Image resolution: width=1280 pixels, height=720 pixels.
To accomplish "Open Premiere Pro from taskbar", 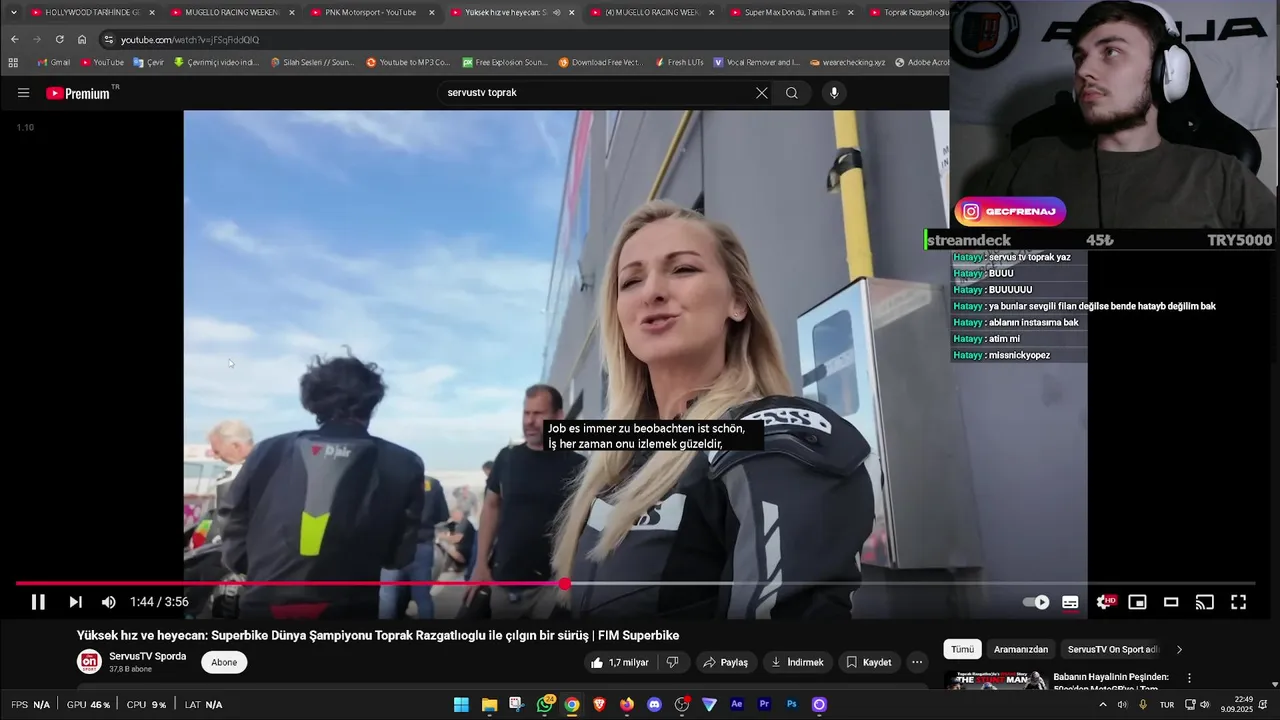I will coord(765,705).
